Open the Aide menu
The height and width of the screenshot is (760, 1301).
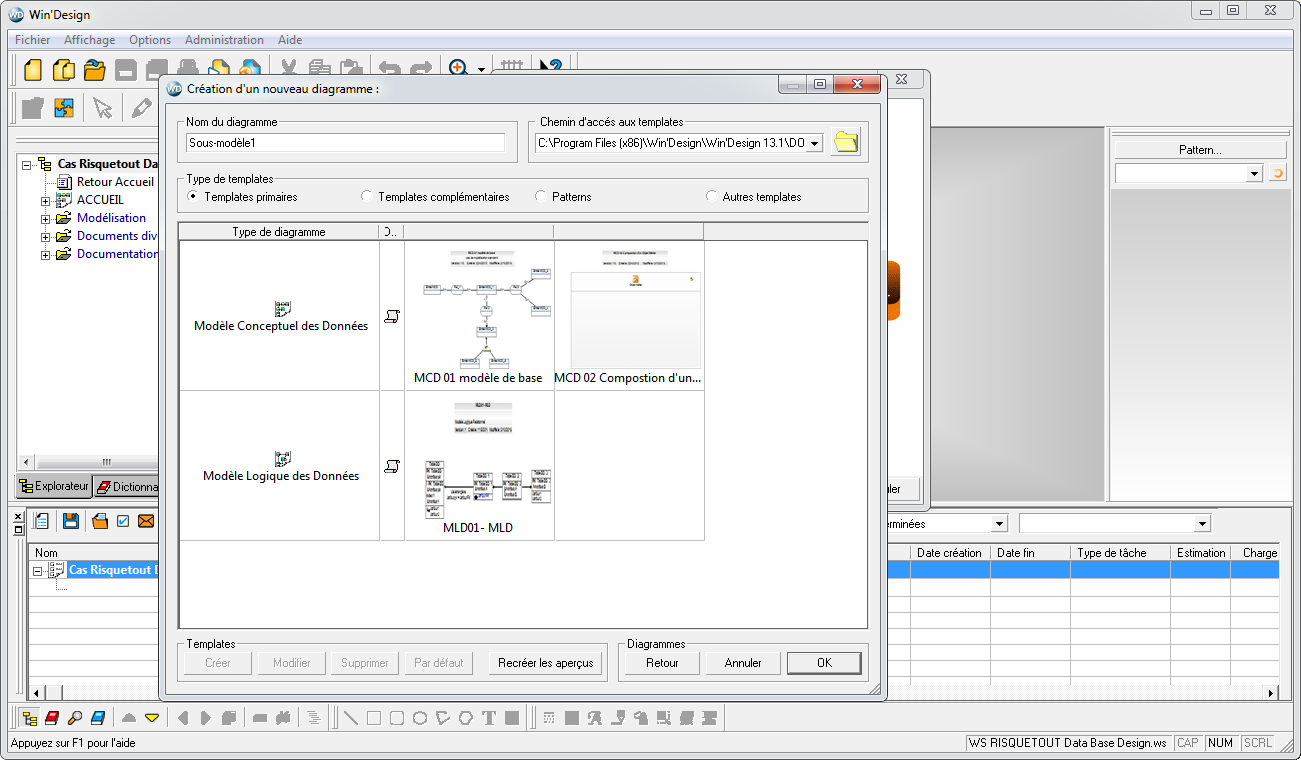[290, 40]
